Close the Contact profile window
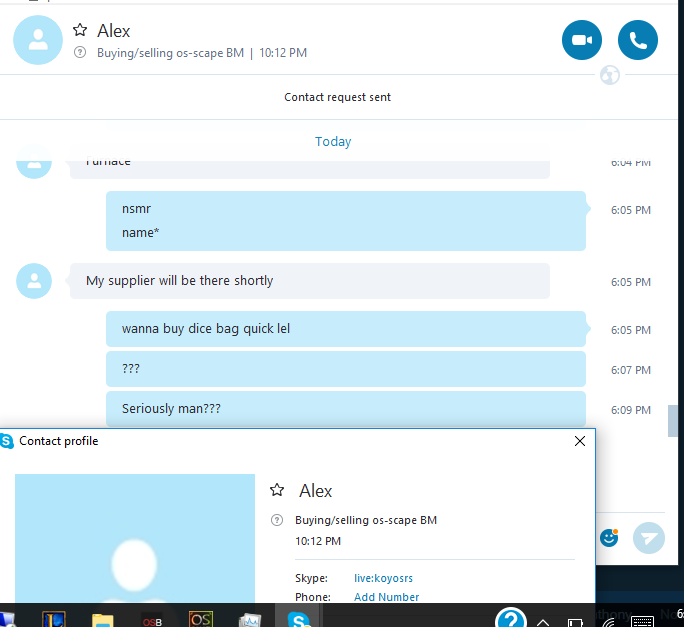 tap(580, 441)
